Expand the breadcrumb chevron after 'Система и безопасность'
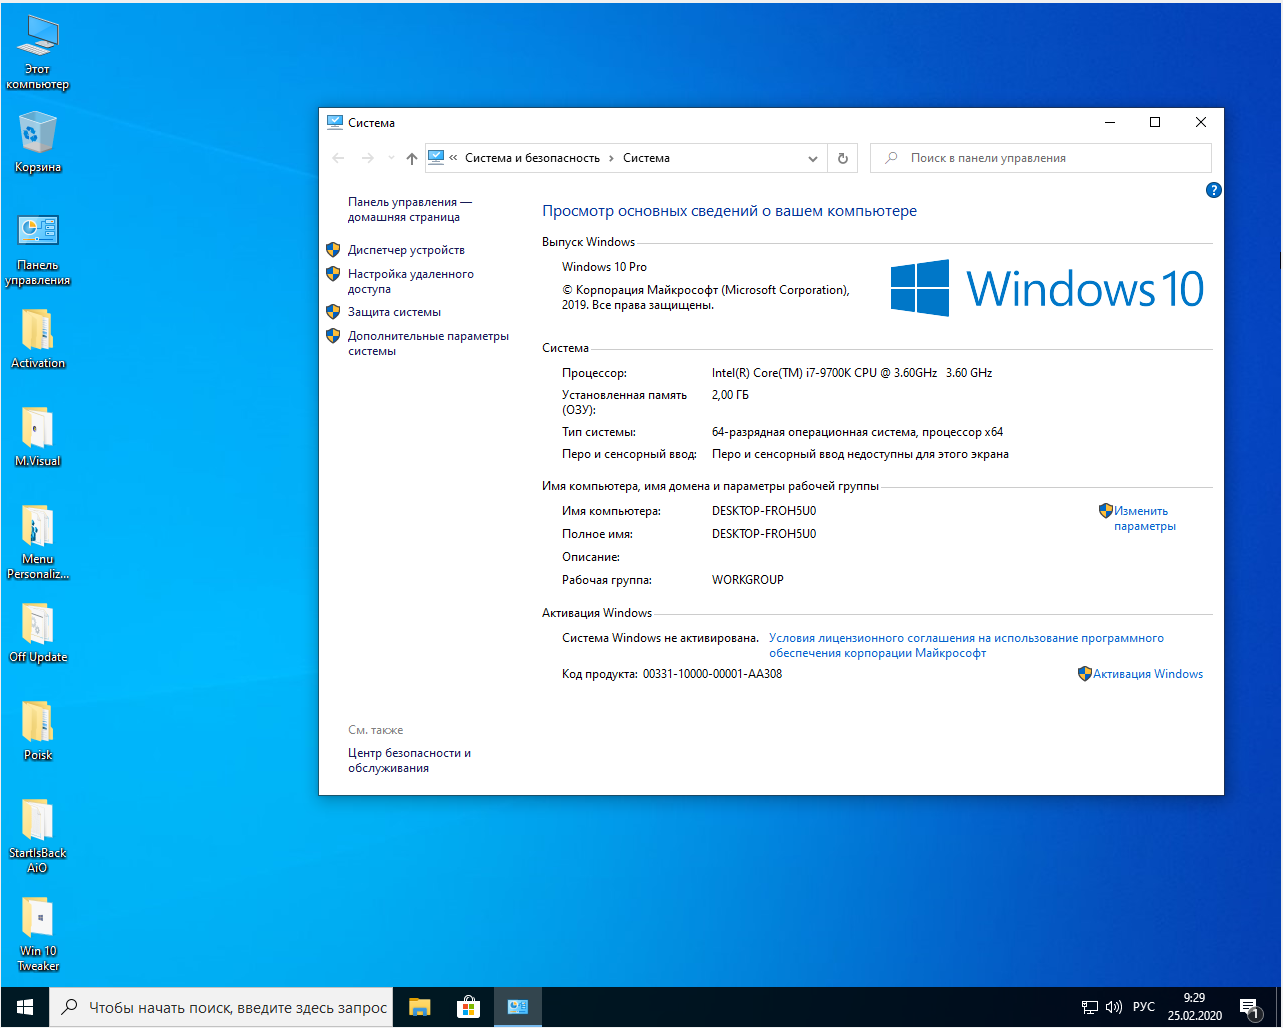 [612, 158]
